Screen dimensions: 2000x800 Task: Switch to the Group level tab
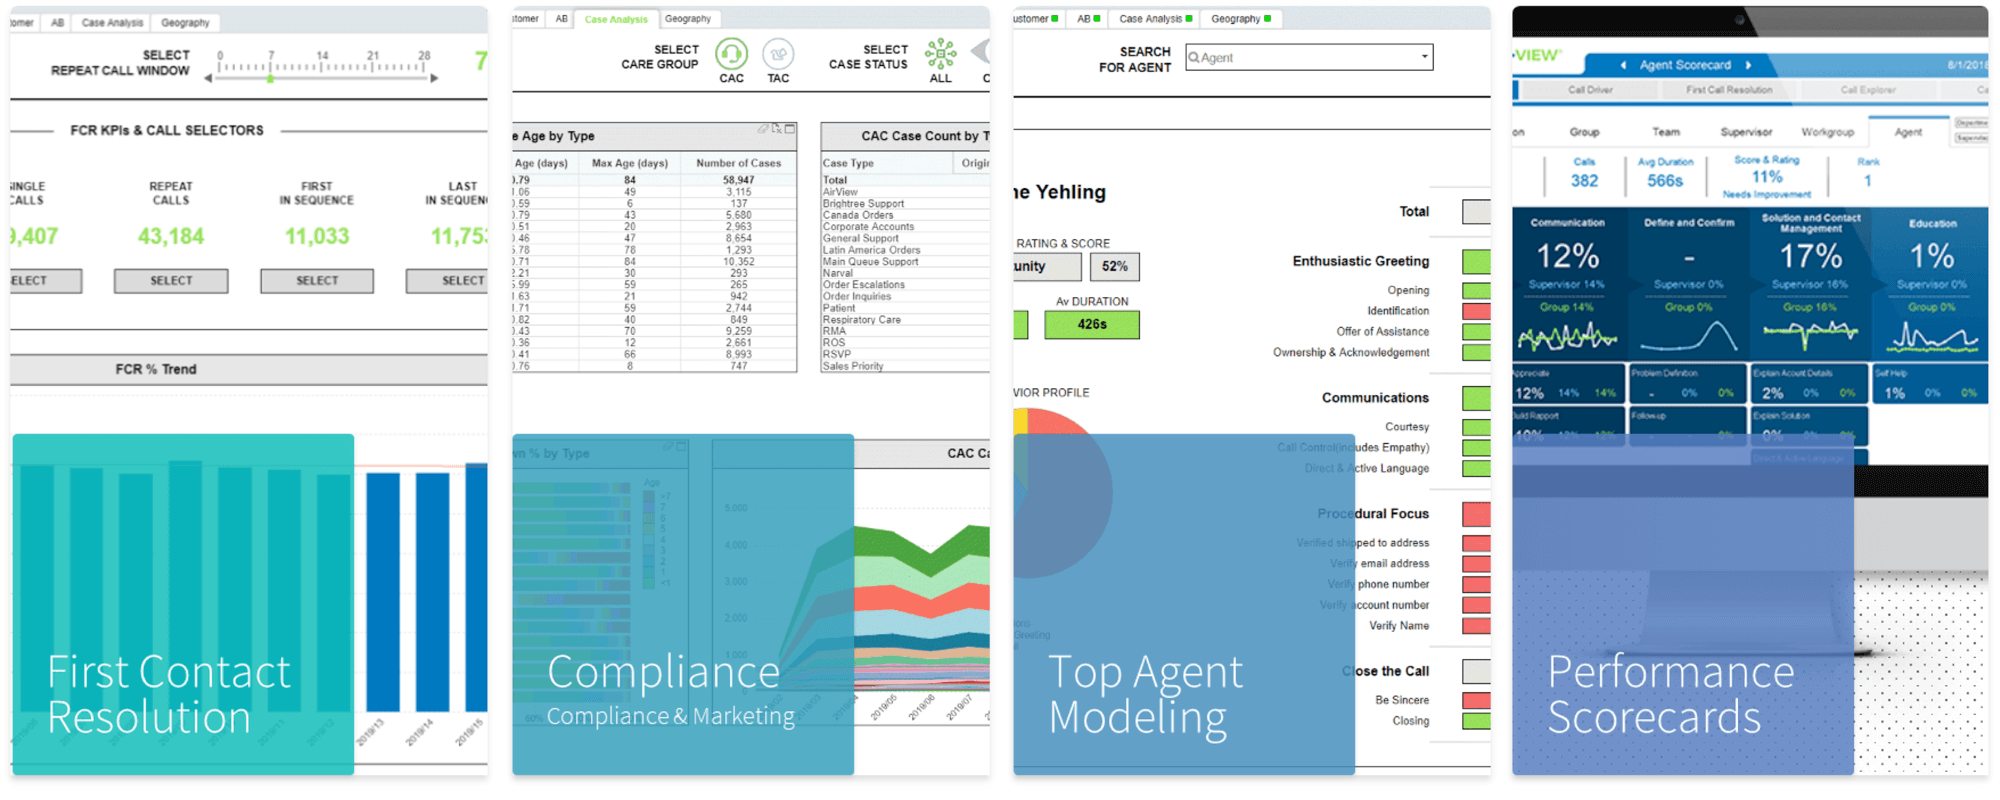(x=1584, y=132)
